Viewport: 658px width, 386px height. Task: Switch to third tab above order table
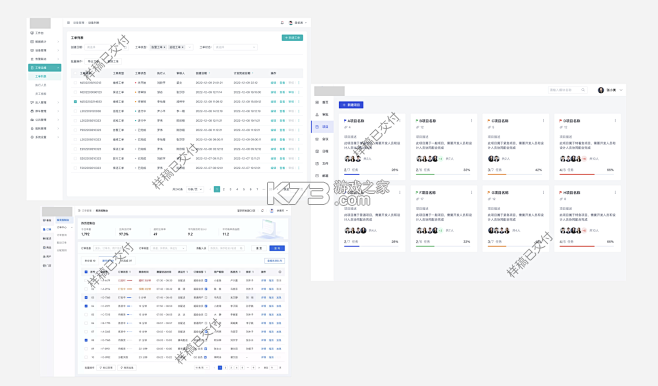pos(126,261)
